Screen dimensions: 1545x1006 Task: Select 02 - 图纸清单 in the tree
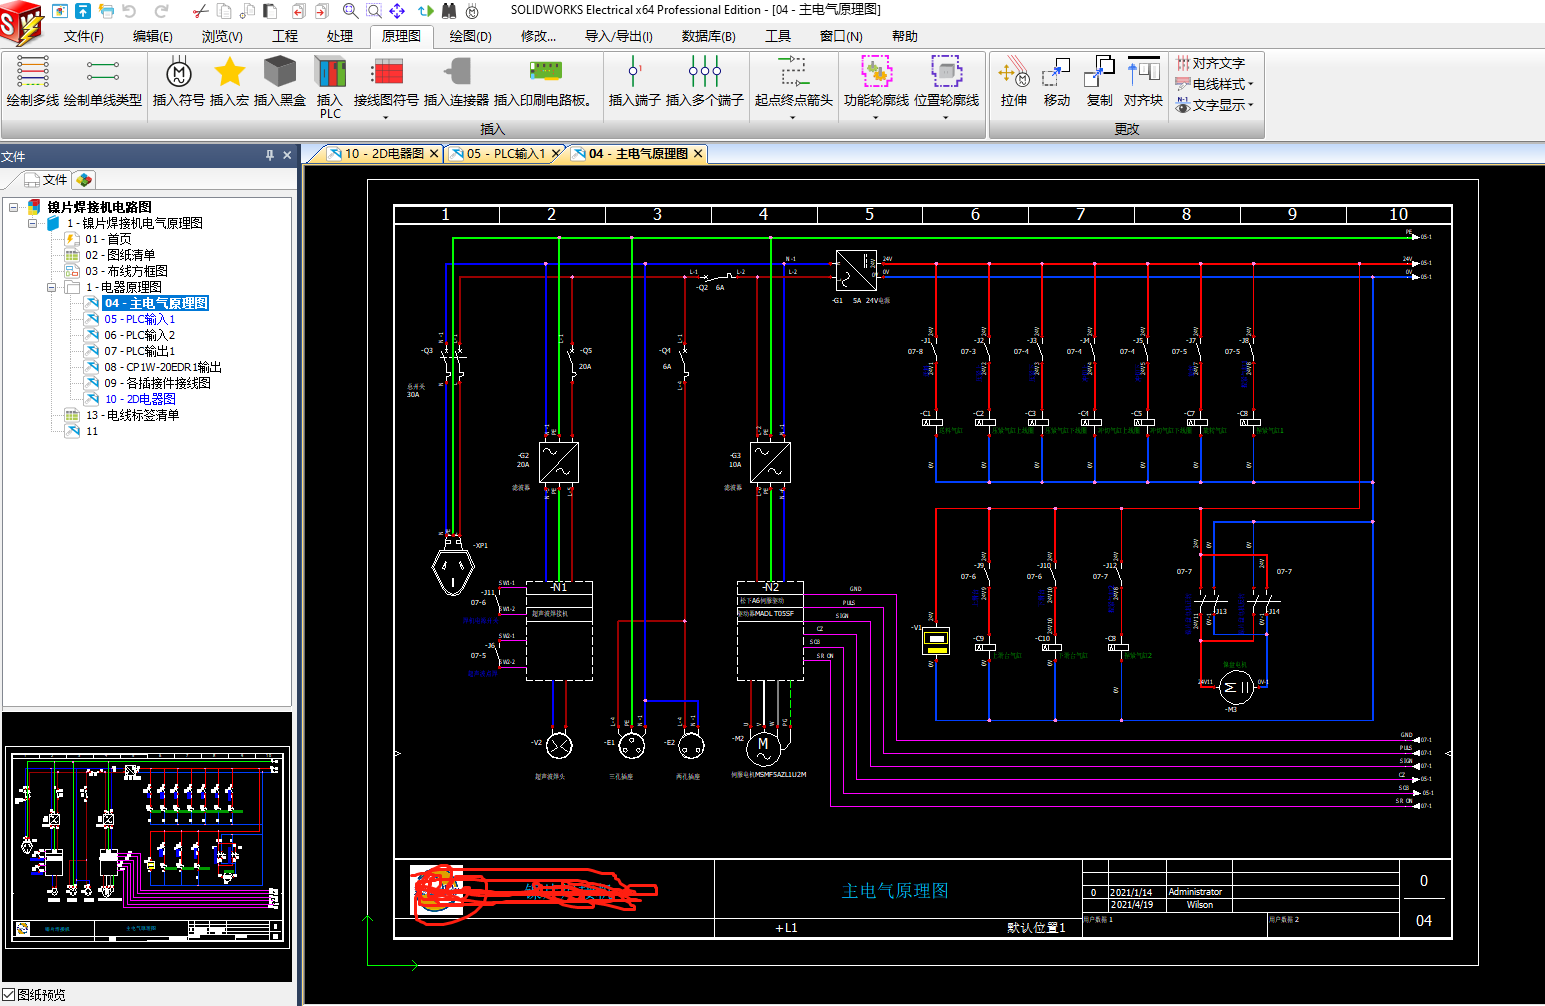pyautogui.click(x=120, y=255)
